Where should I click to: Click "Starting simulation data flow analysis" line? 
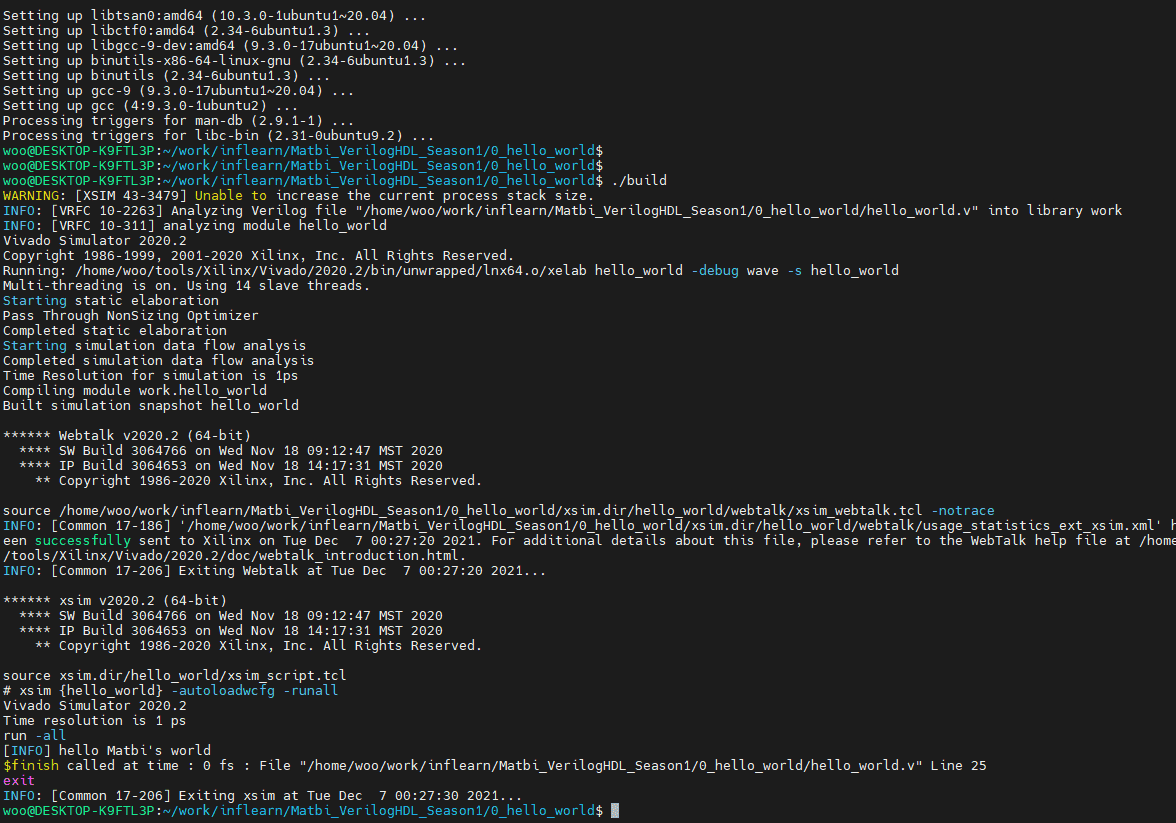[154, 345]
